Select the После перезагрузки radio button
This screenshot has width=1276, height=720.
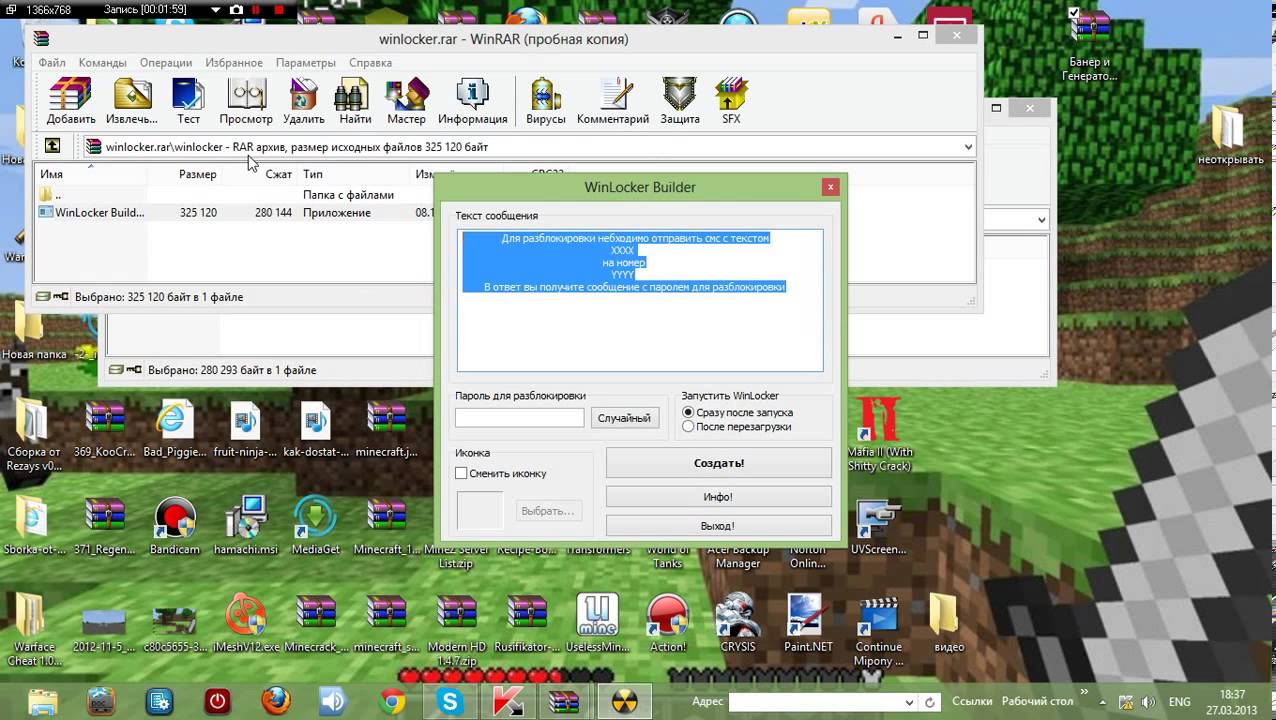(x=688, y=426)
